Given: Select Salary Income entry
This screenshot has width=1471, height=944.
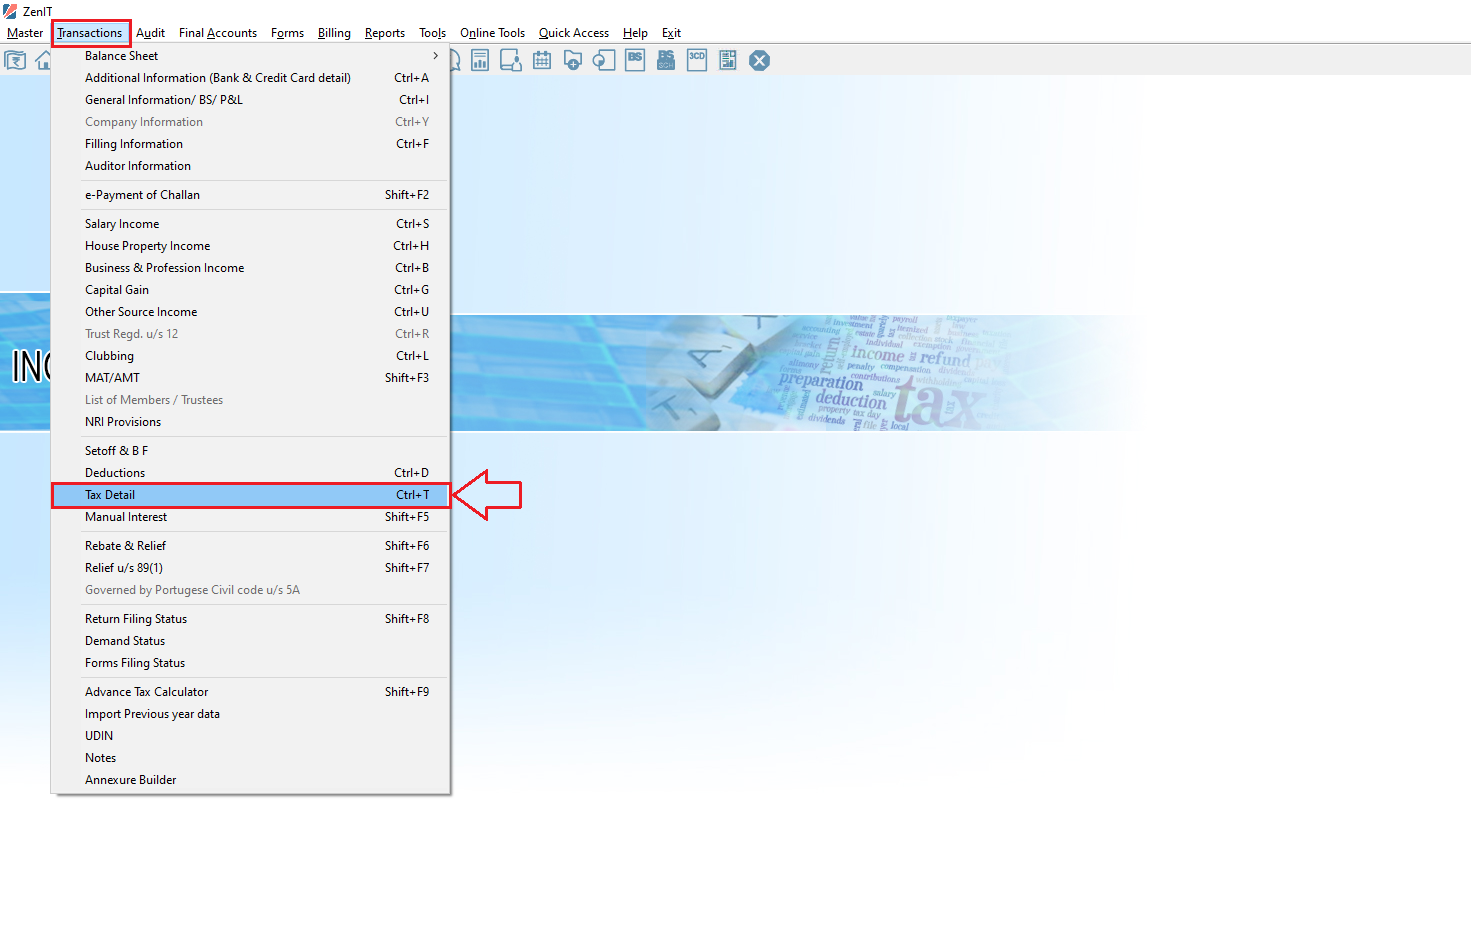Looking at the screenshot, I should tap(250, 224).
